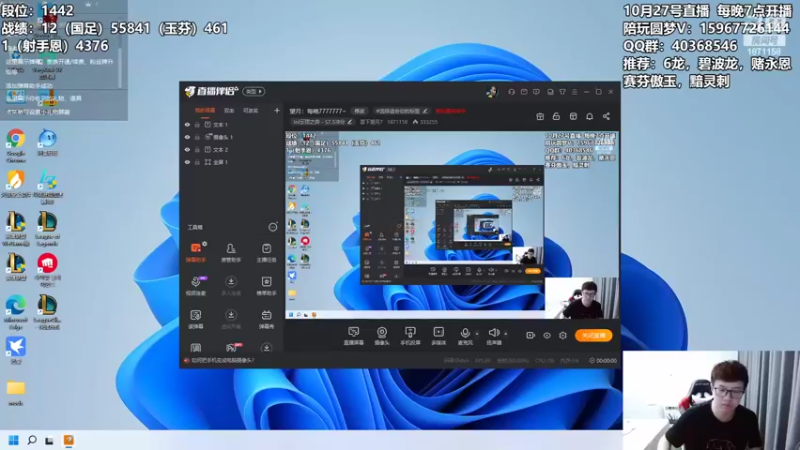Toggle the lock on 摄像头 1 source
This screenshot has height=450, width=800.
tap(197, 137)
